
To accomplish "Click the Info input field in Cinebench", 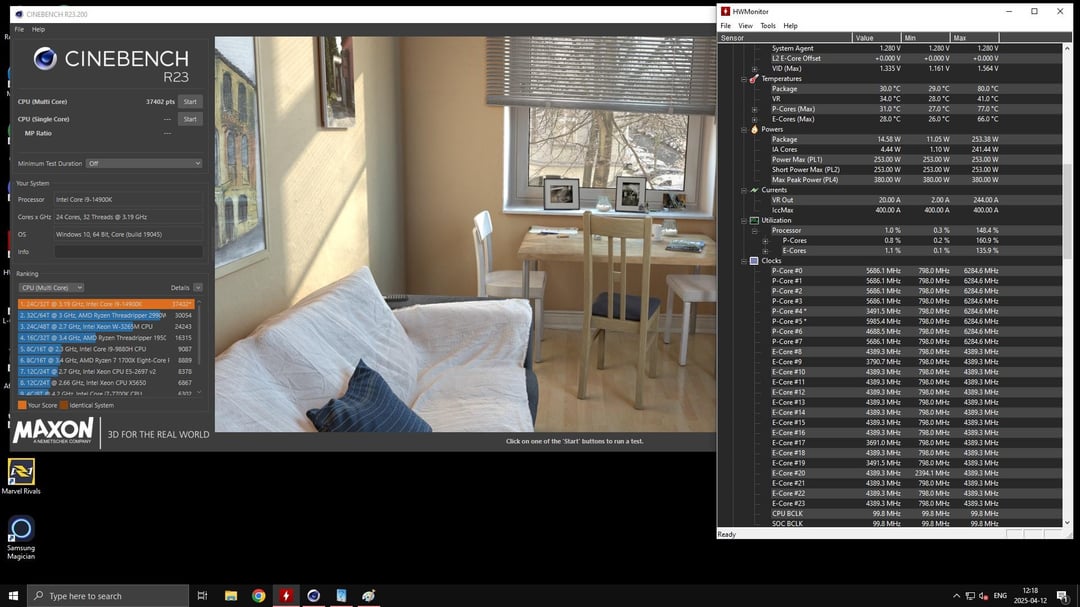I will coord(128,251).
